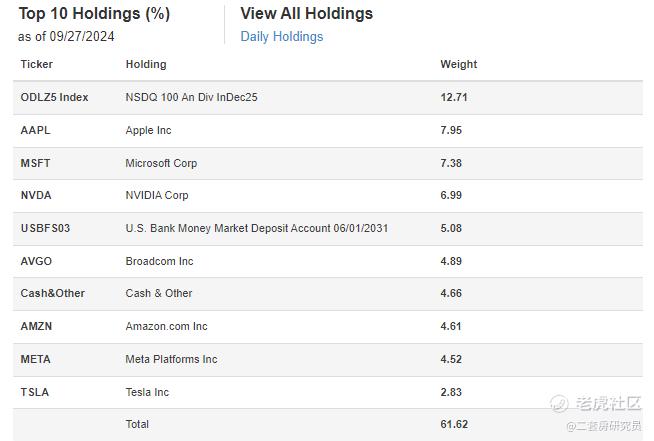Select the ODLZ5 Index ticker cell
The image size is (654, 441).
pos(54,97)
